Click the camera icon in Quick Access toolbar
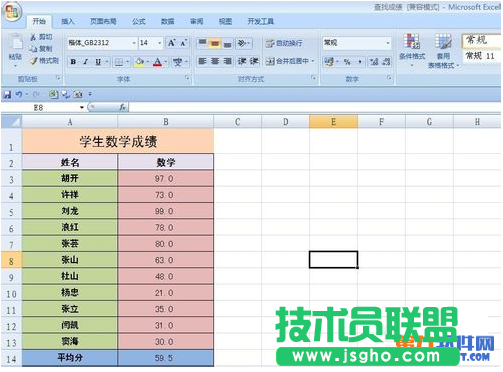 (x=78, y=95)
